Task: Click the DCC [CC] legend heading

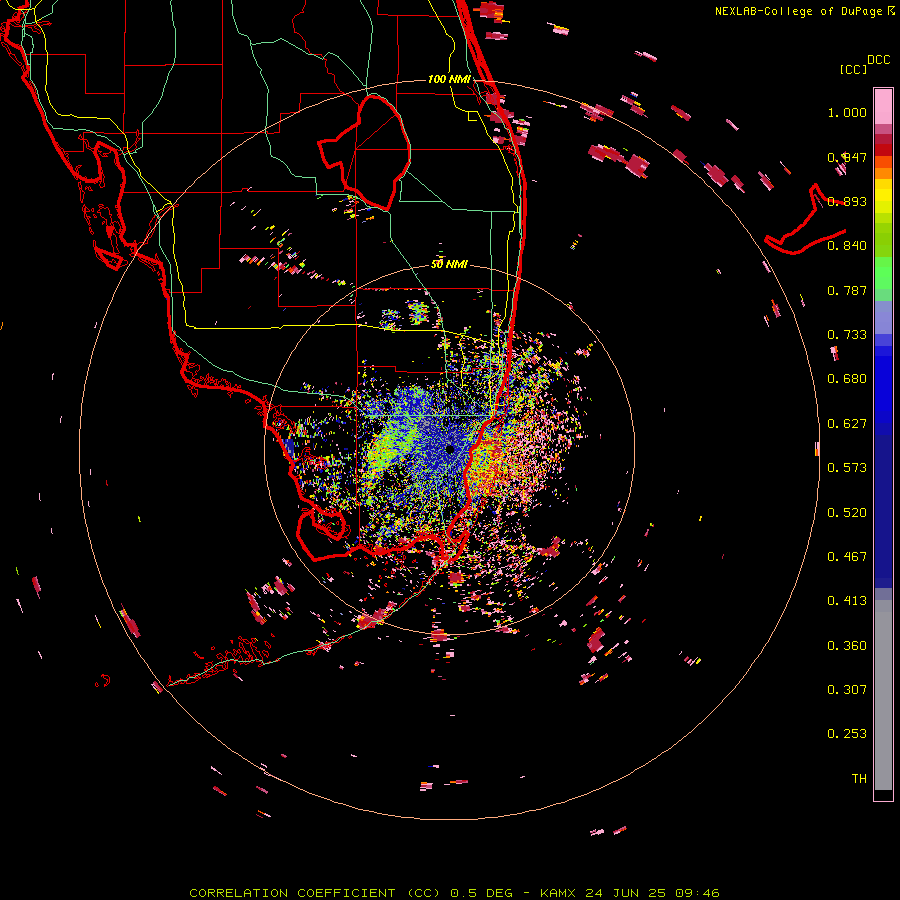Action: point(866,64)
